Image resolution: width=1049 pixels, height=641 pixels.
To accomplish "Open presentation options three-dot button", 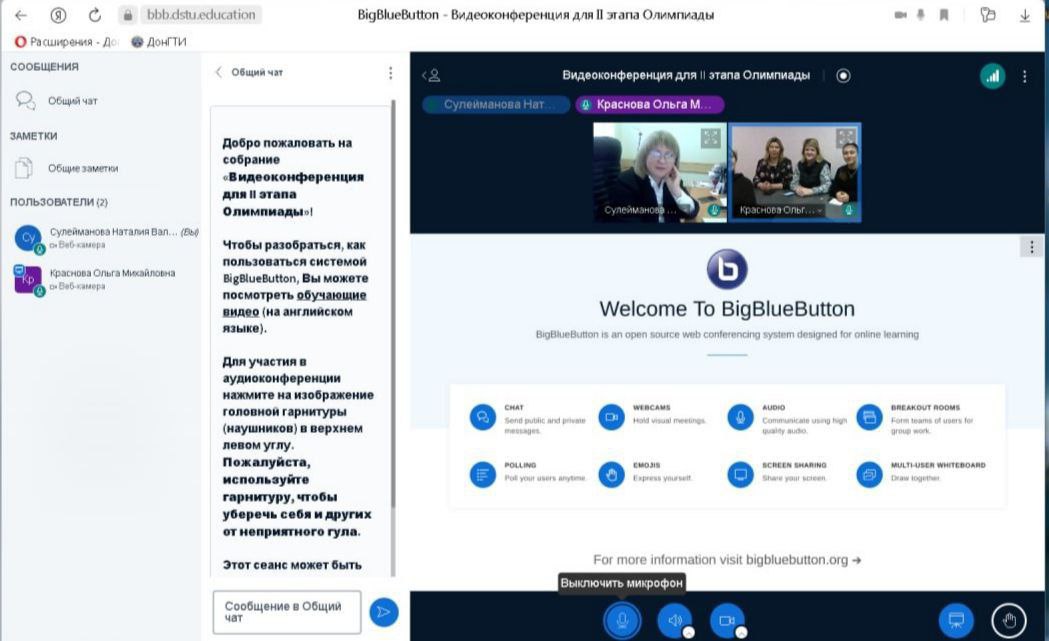I will click(1032, 247).
